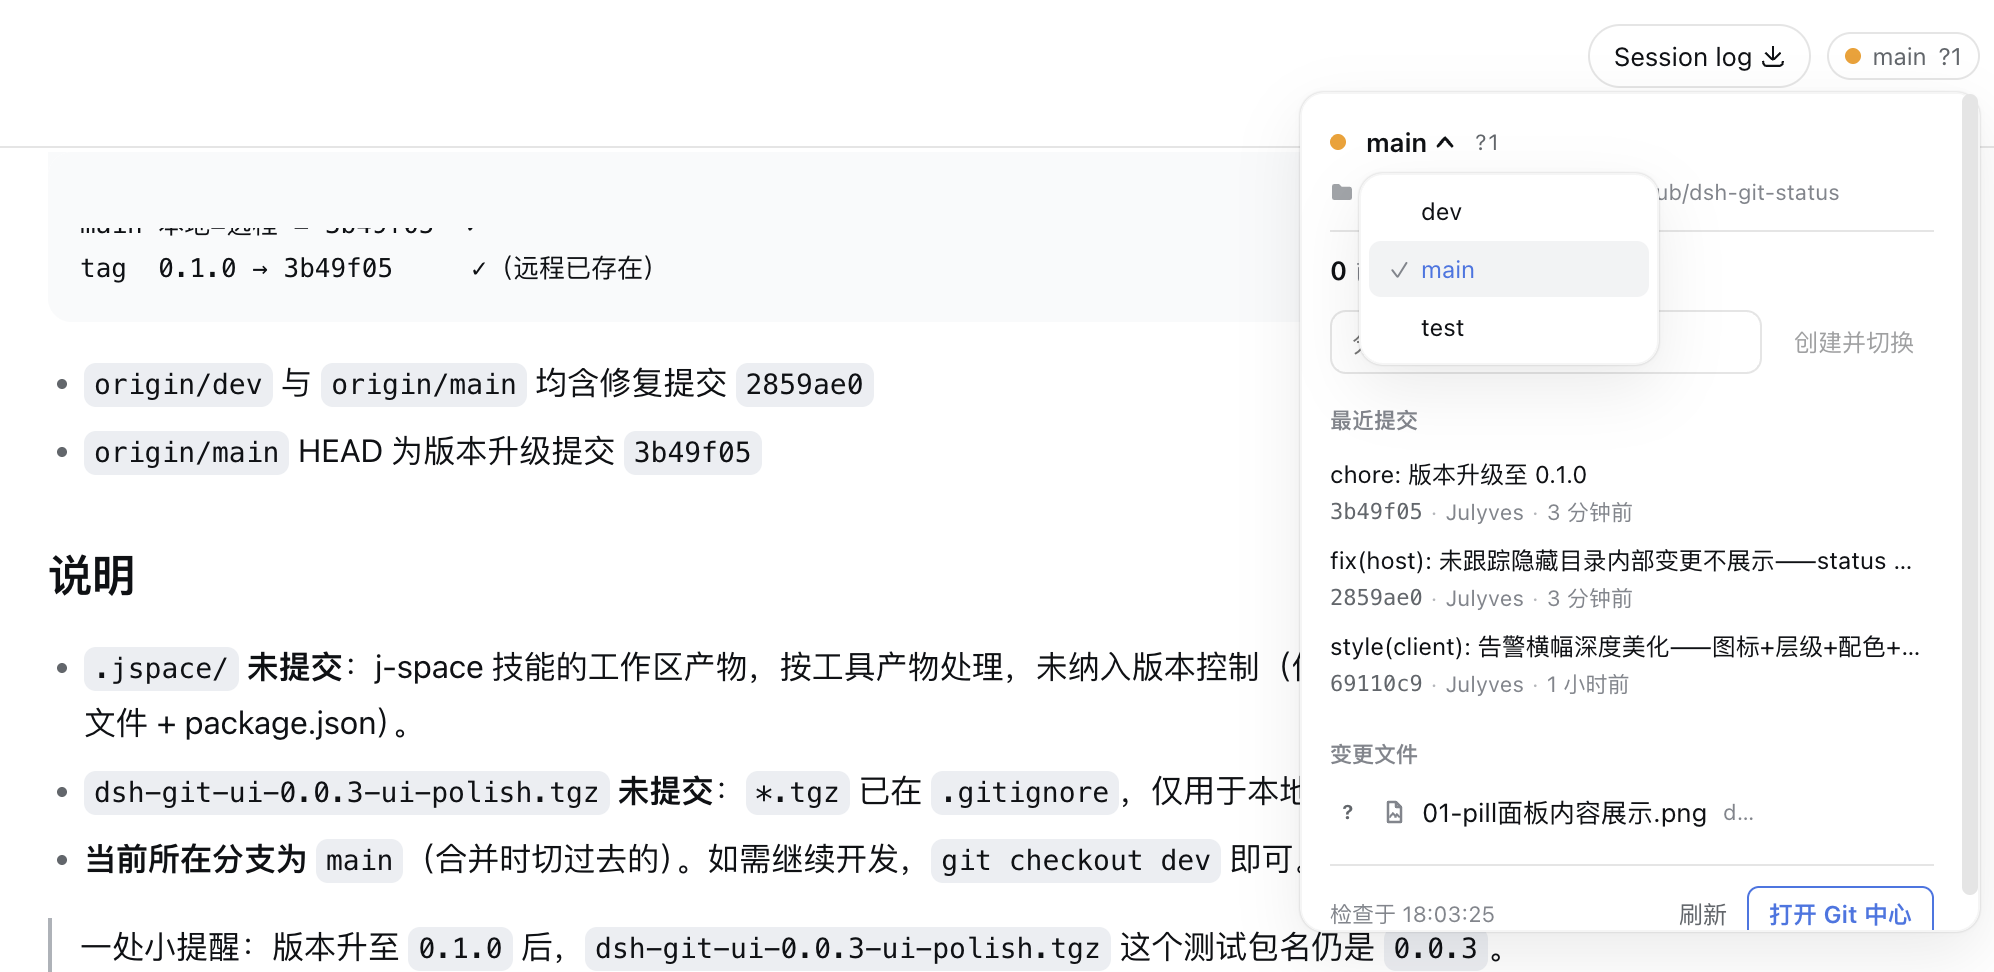Click the orange status dot beside main heading
Viewport: 1994px width, 972px height.
tap(1338, 143)
